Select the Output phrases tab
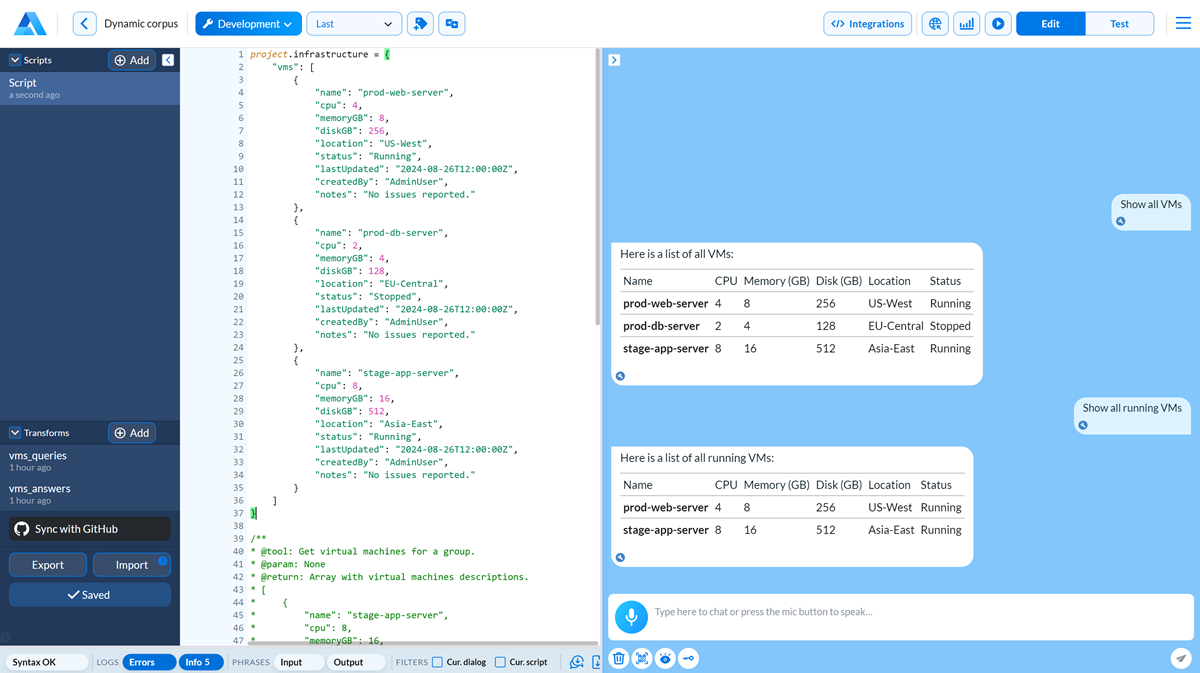Image resolution: width=1200 pixels, height=673 pixels. click(356, 661)
